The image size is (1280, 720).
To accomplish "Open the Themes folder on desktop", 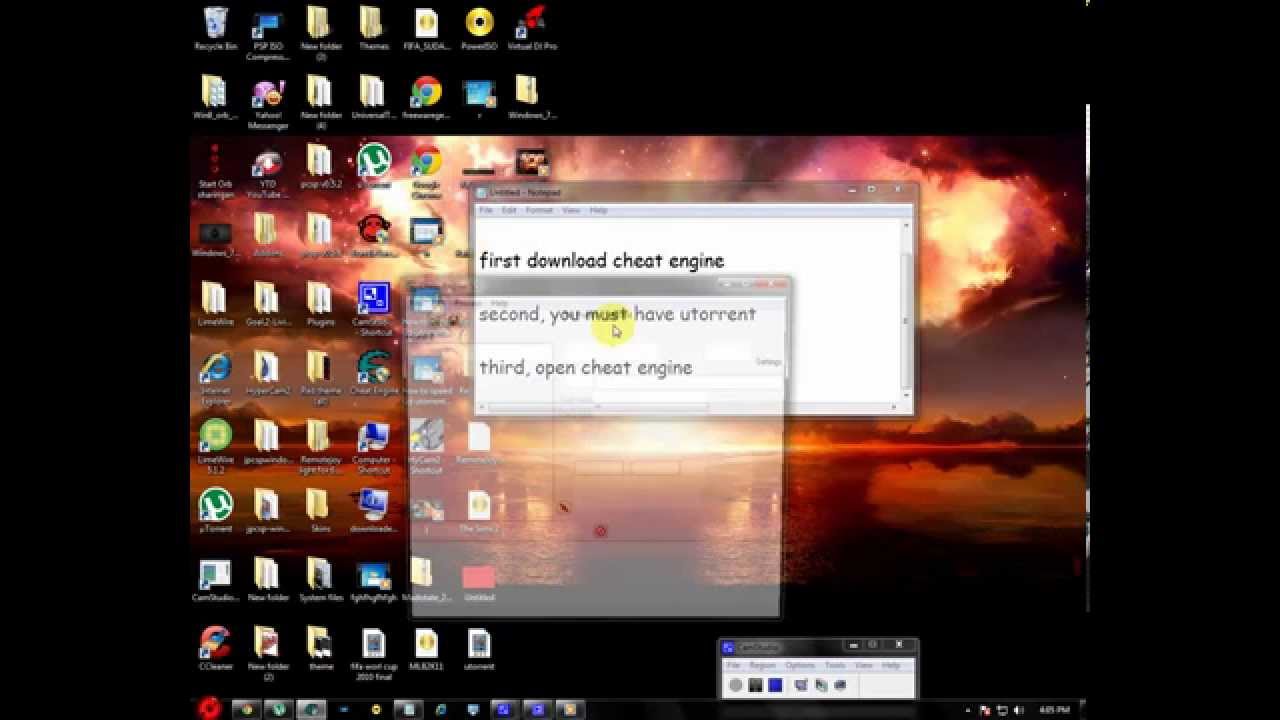I will 373,28.
